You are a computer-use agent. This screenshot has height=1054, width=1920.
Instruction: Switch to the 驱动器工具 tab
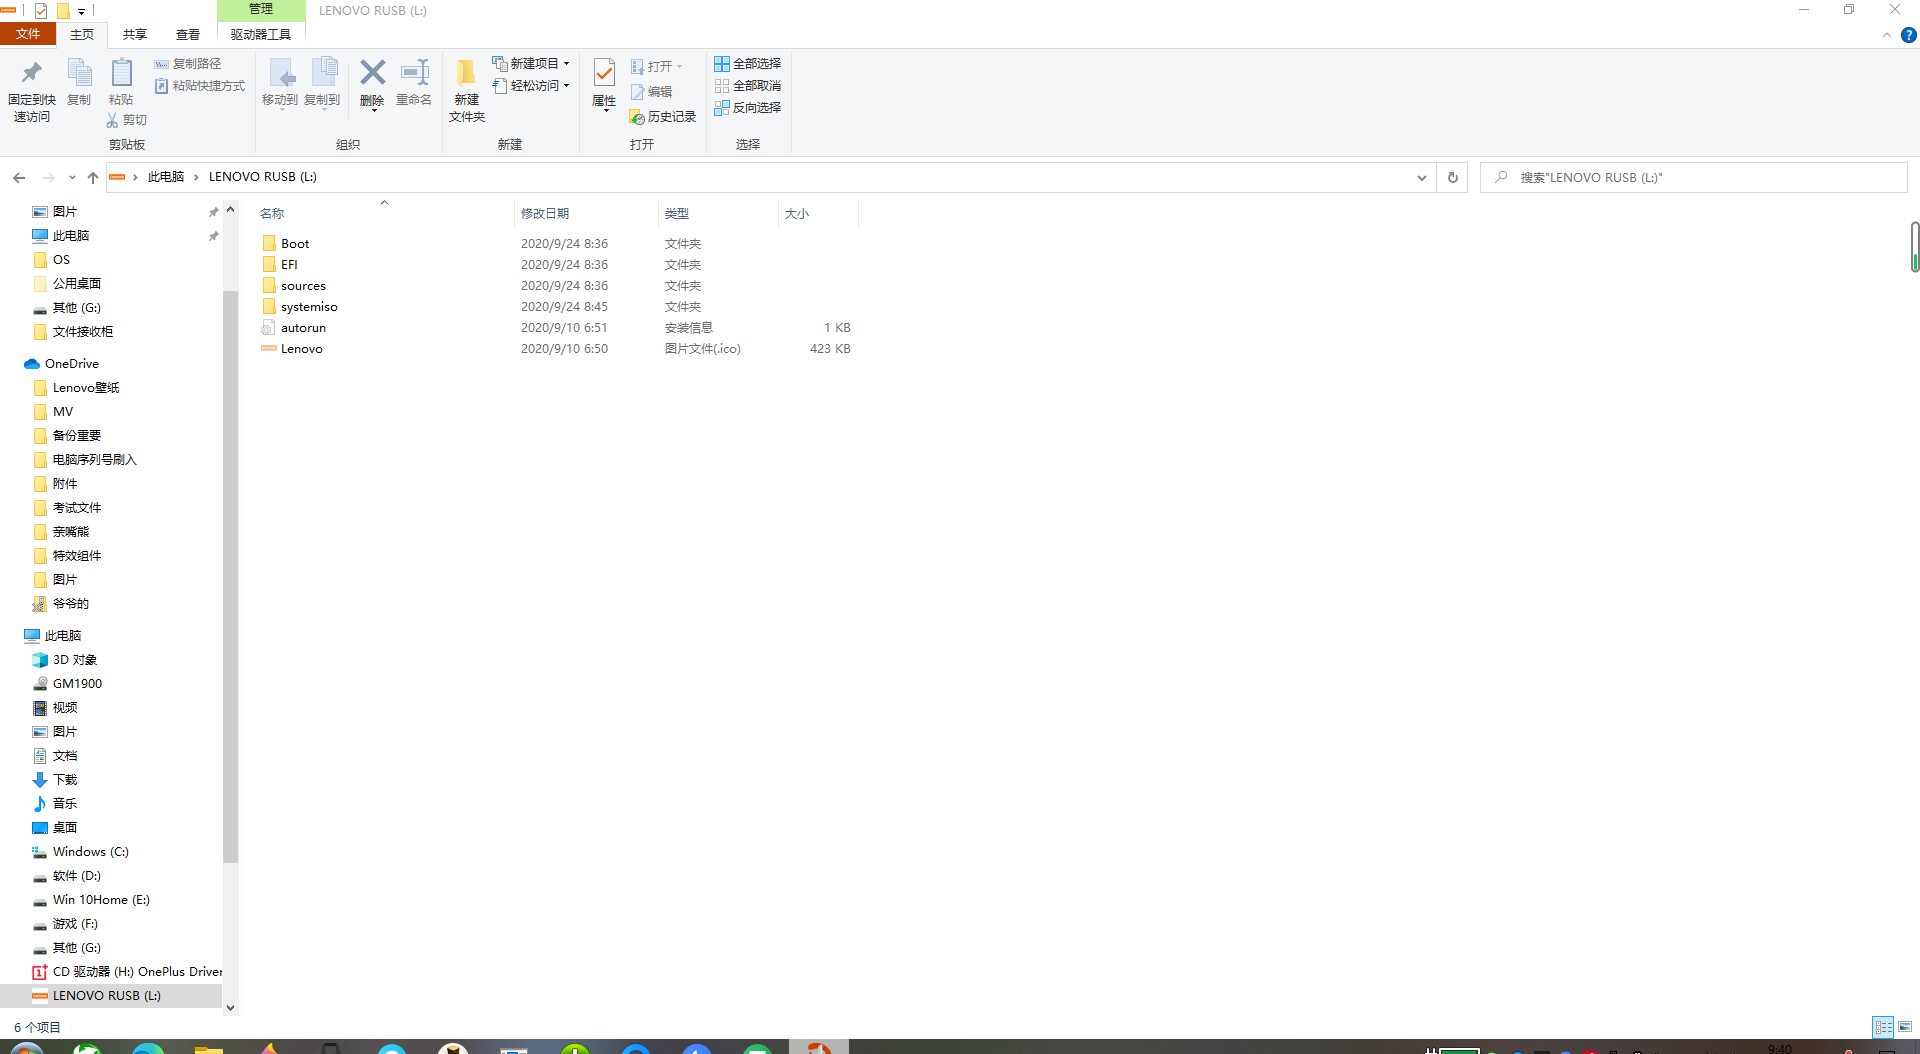click(x=261, y=34)
